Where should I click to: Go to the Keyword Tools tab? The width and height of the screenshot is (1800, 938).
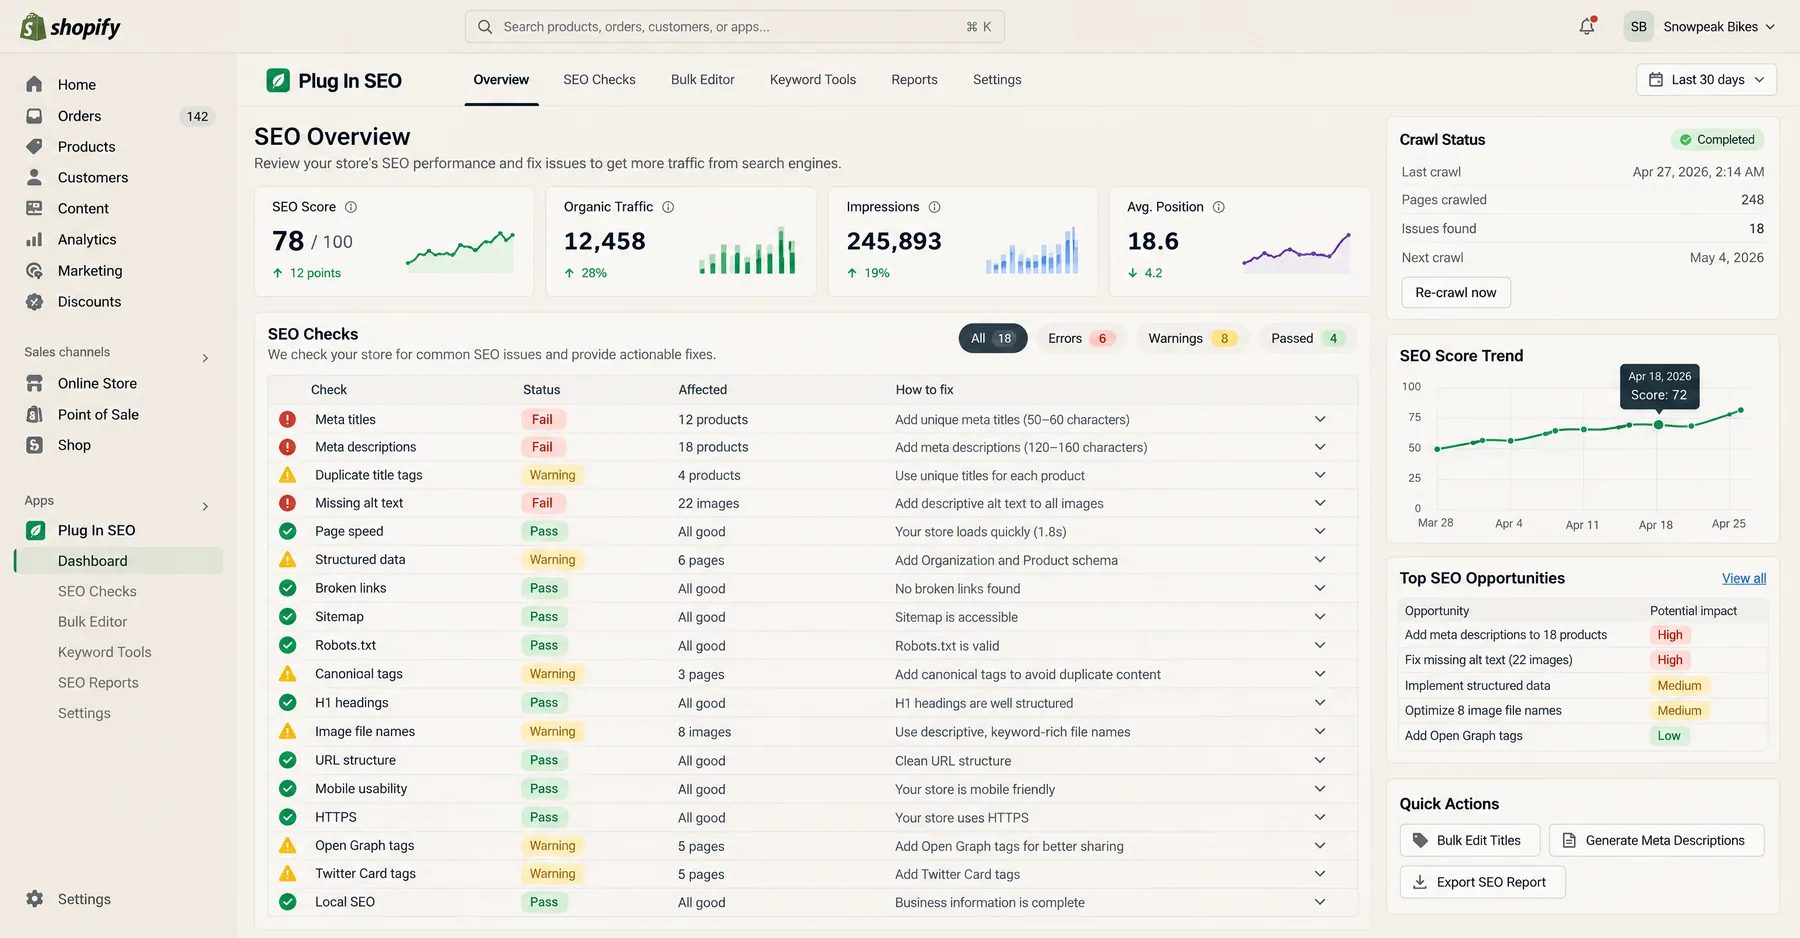813,80
